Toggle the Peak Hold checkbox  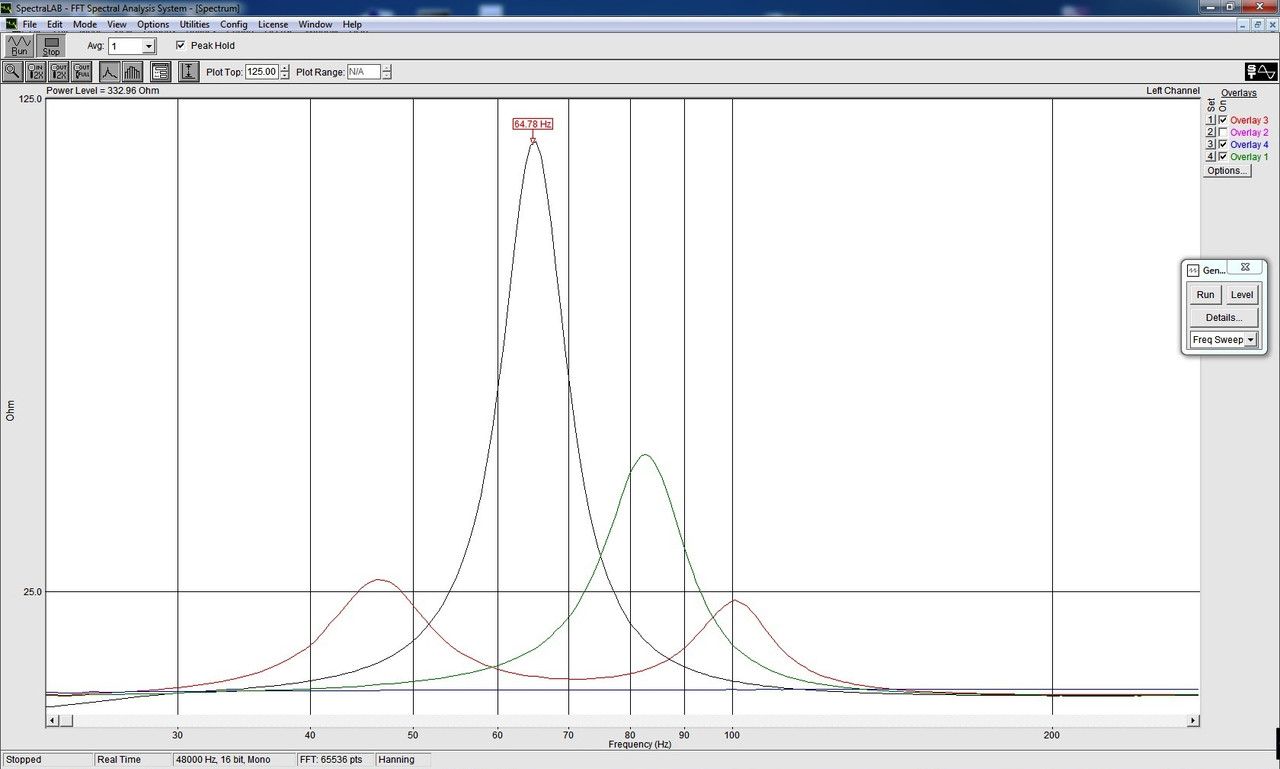point(180,45)
